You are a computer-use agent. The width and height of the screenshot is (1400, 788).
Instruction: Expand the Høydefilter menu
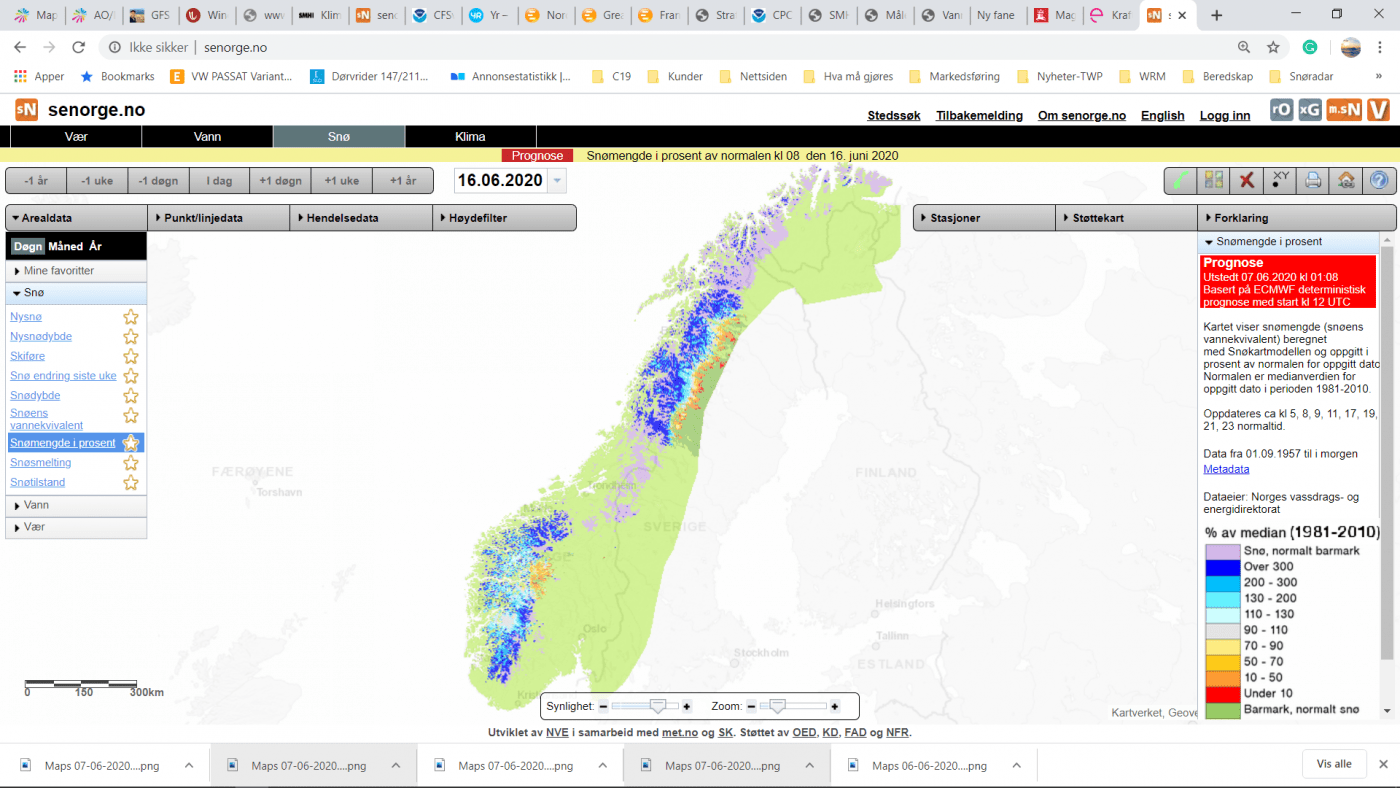pos(505,217)
